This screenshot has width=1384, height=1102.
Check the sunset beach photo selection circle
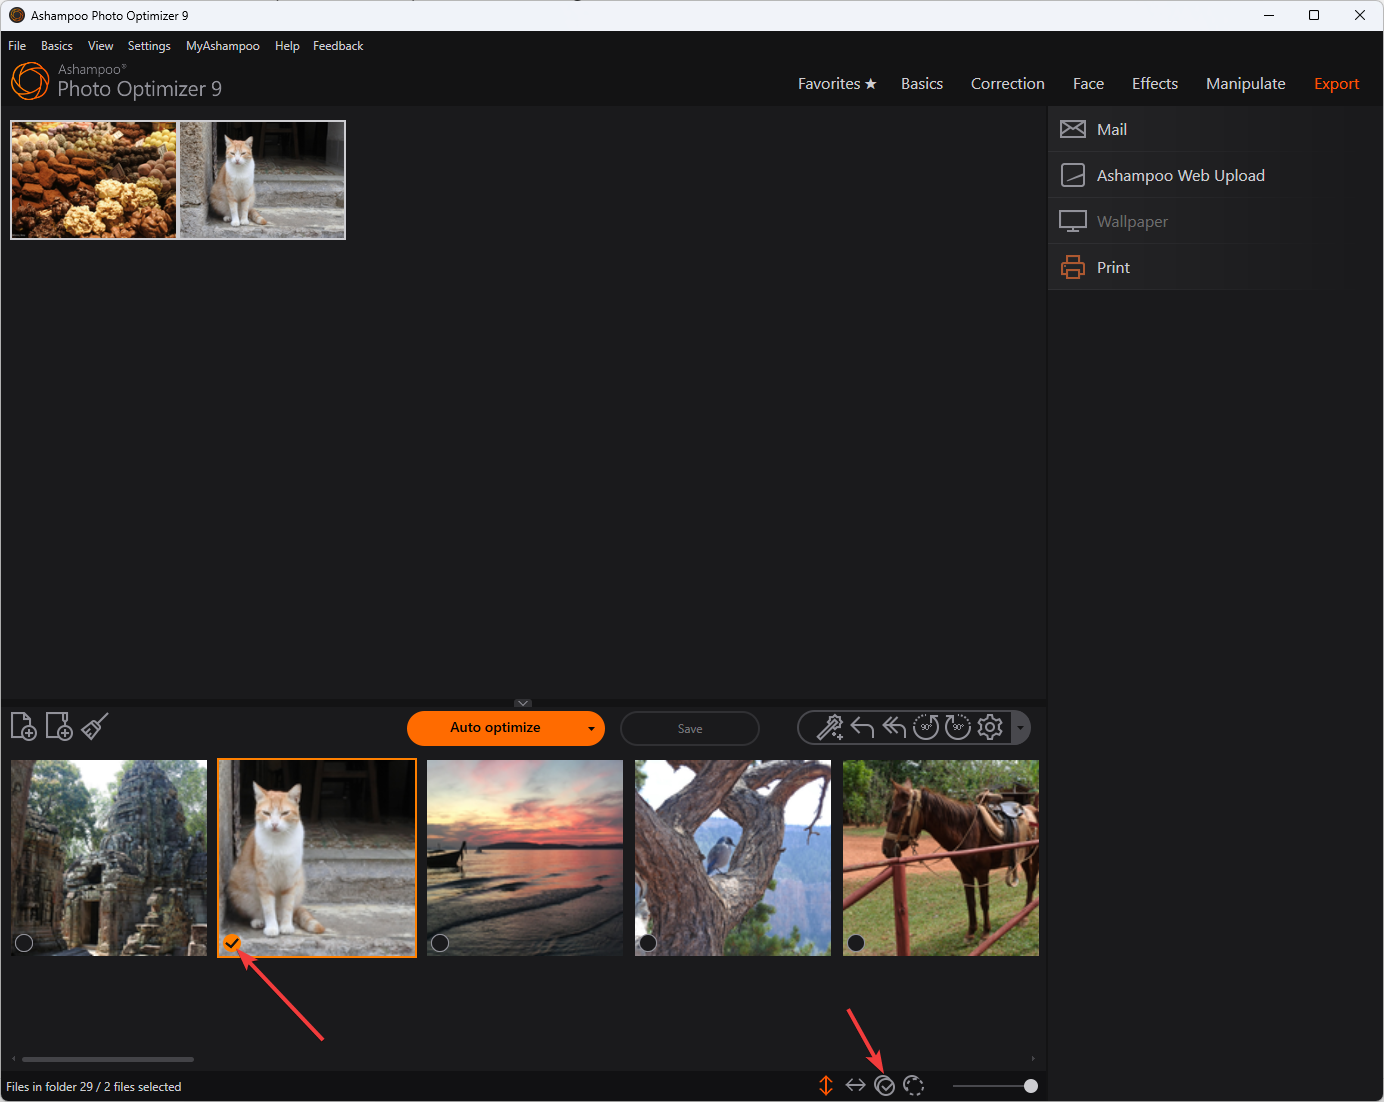440,943
